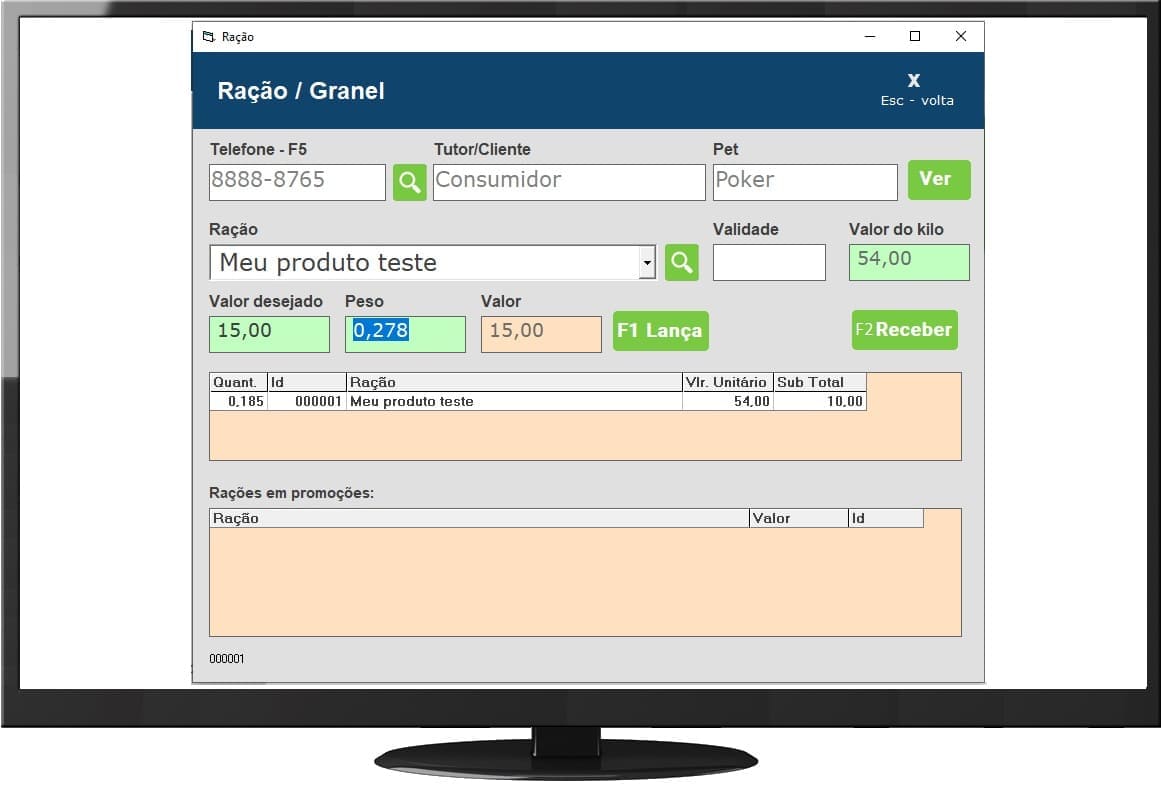The height and width of the screenshot is (785, 1161).
Task: Focus the Telefone input field
Action: [297, 182]
